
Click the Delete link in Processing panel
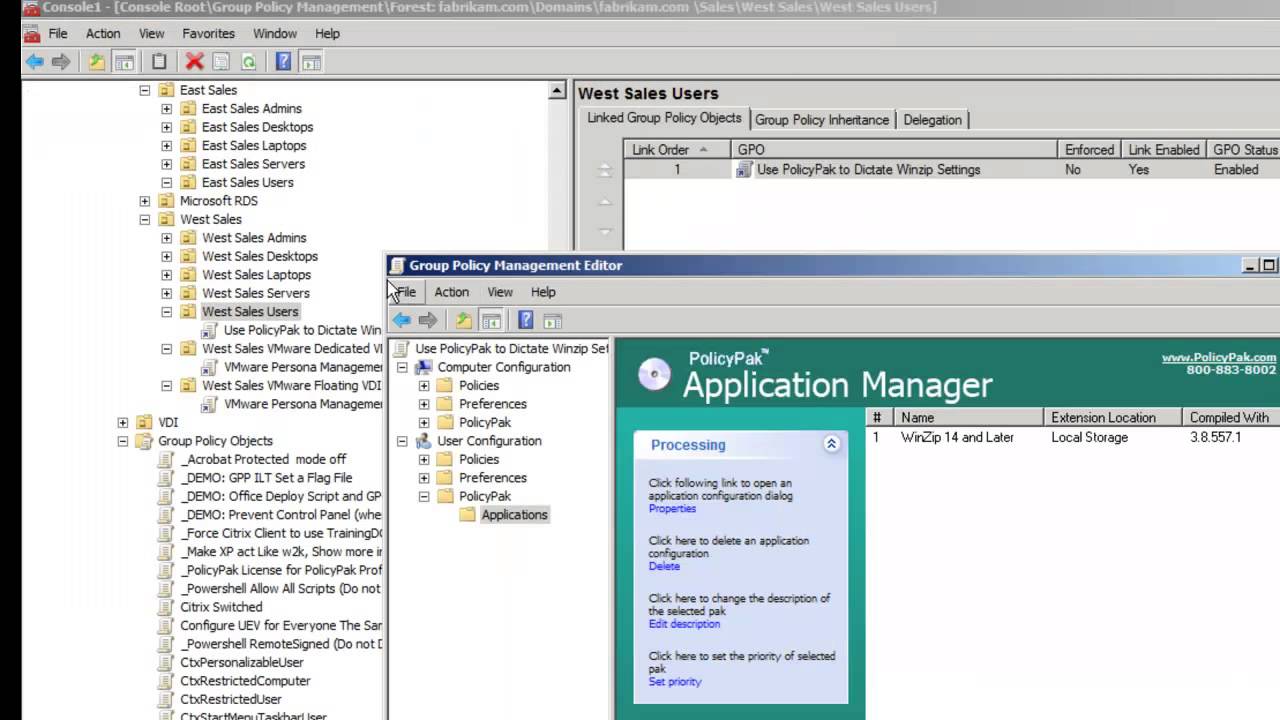[664, 567]
